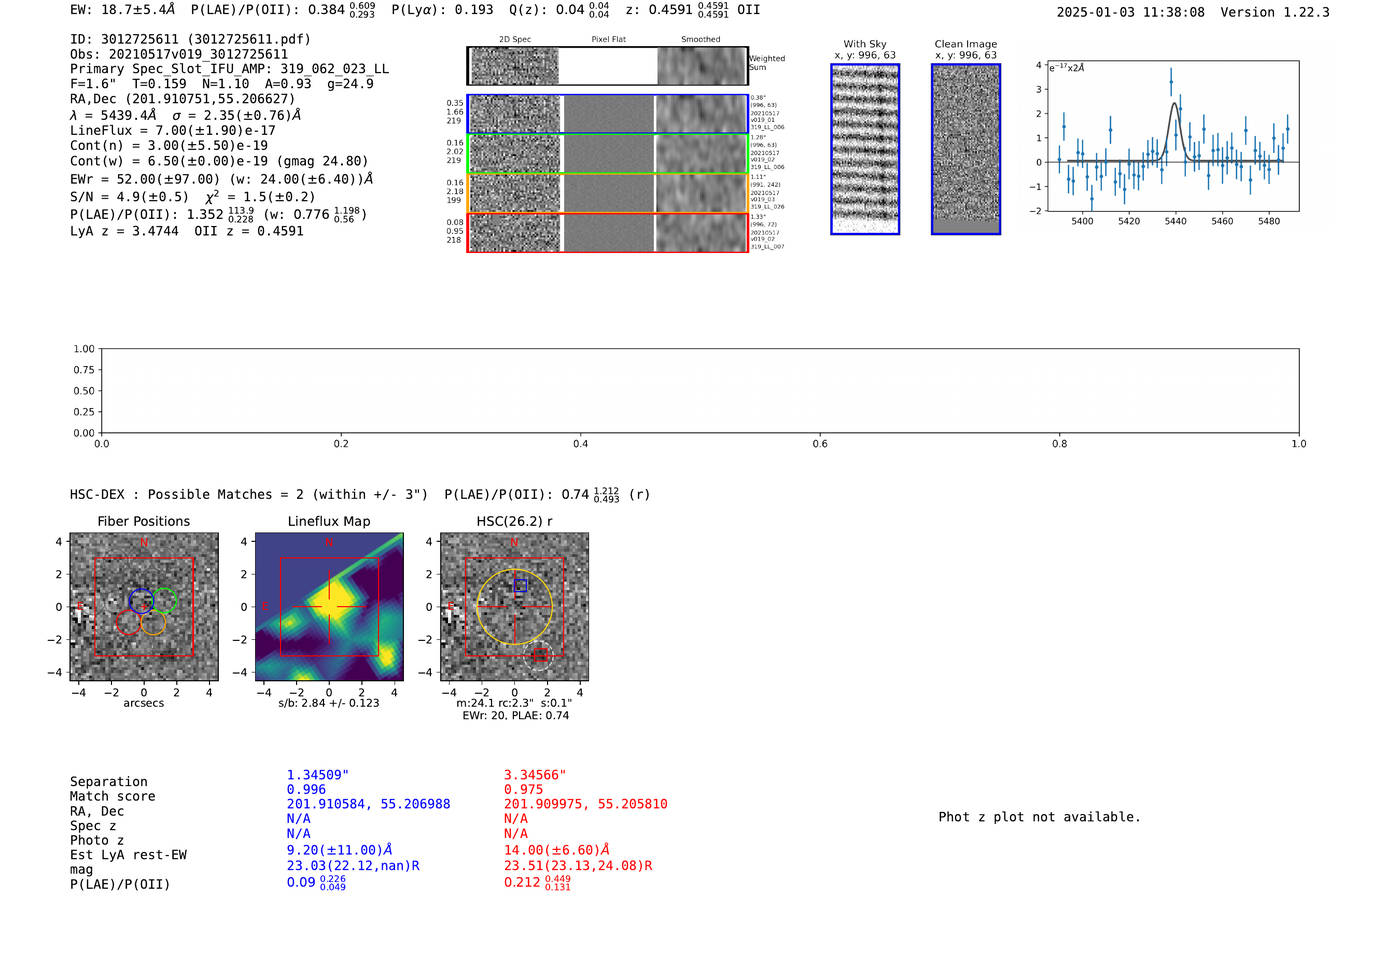Click the yellow aperture circle in HSC image
Viewport: 1400px width, 953px height.
pos(514,607)
